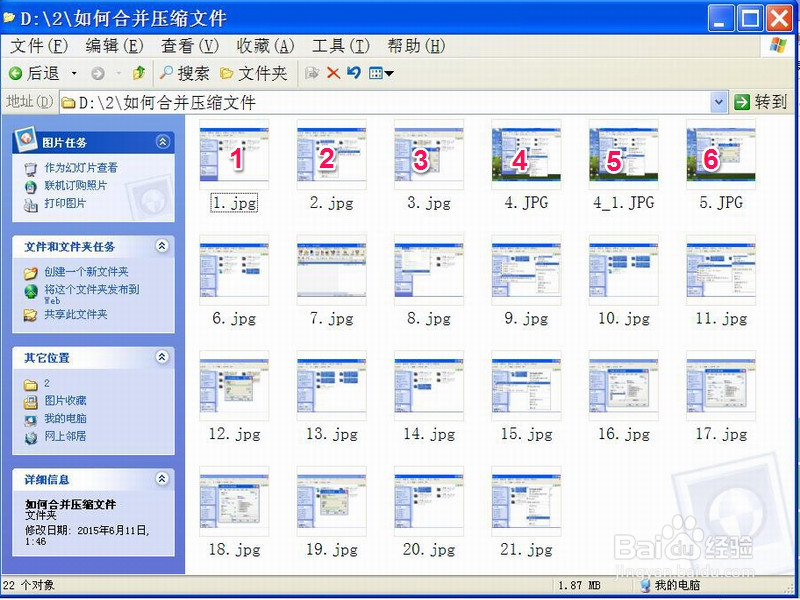This screenshot has width=800, height=600.
Task: Click the blue Undo arrow toolbar icon
Action: tap(354, 74)
